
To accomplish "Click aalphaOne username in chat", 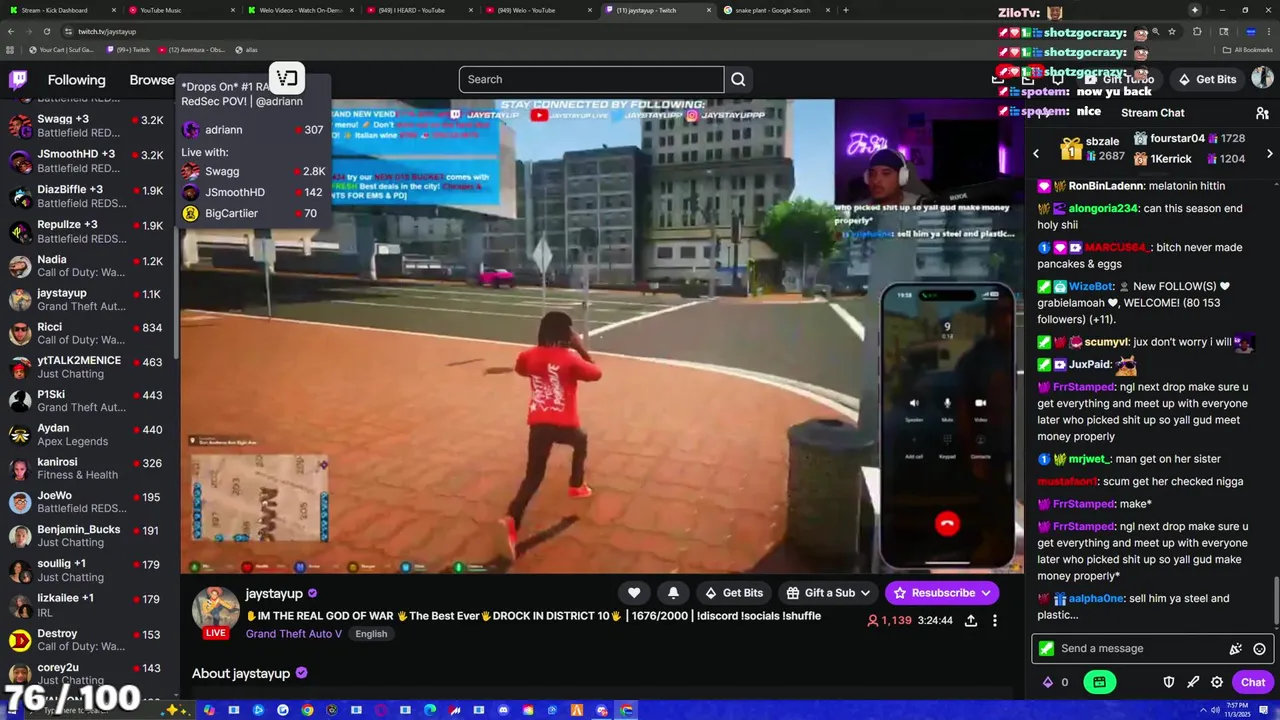I will pyautogui.click(x=1096, y=599).
